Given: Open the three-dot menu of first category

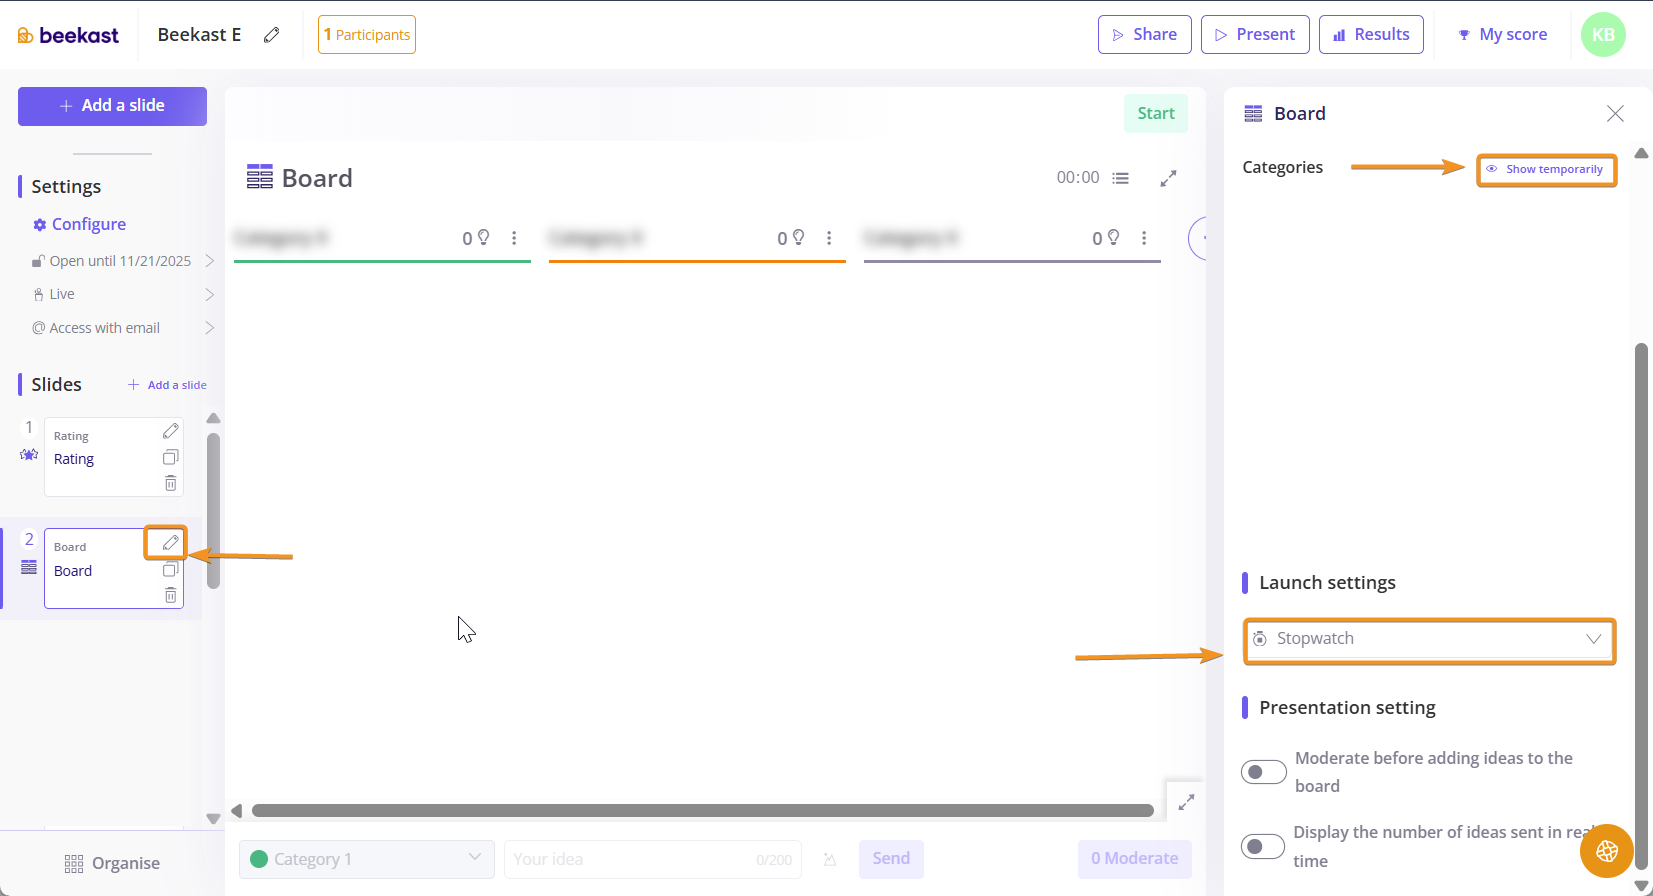Looking at the screenshot, I should click(514, 238).
